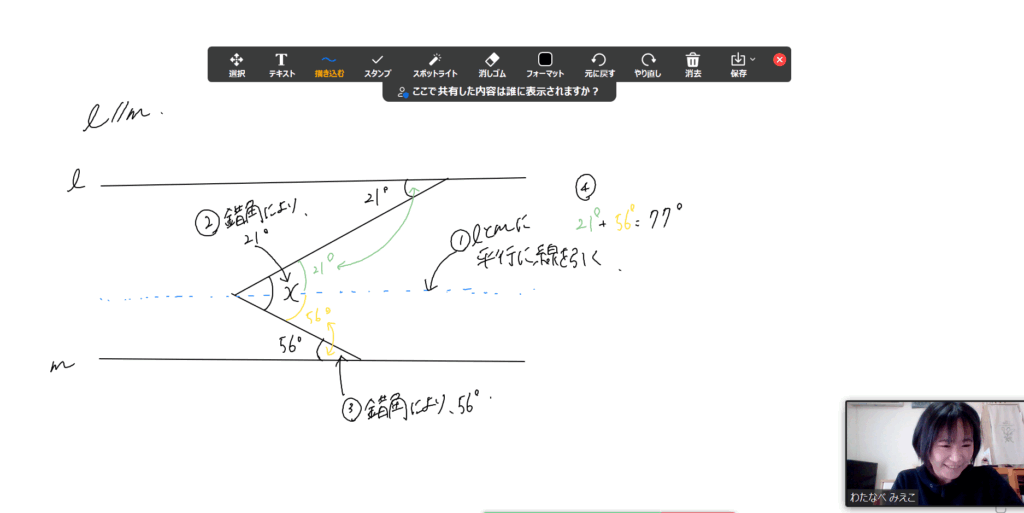
Task: Click the red stop-share bar at bottom
Action: pyautogui.click(x=698, y=511)
